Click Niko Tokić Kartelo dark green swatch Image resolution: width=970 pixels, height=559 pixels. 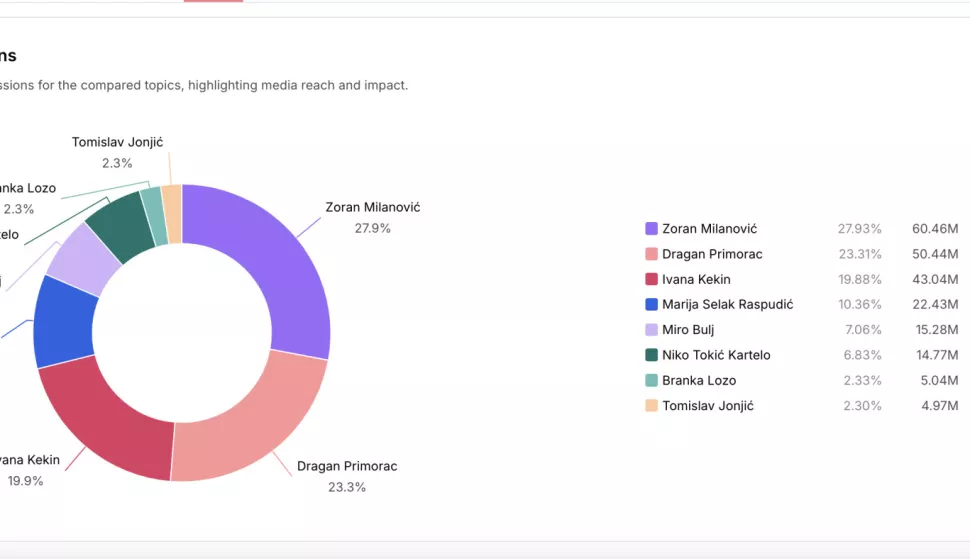coord(652,355)
